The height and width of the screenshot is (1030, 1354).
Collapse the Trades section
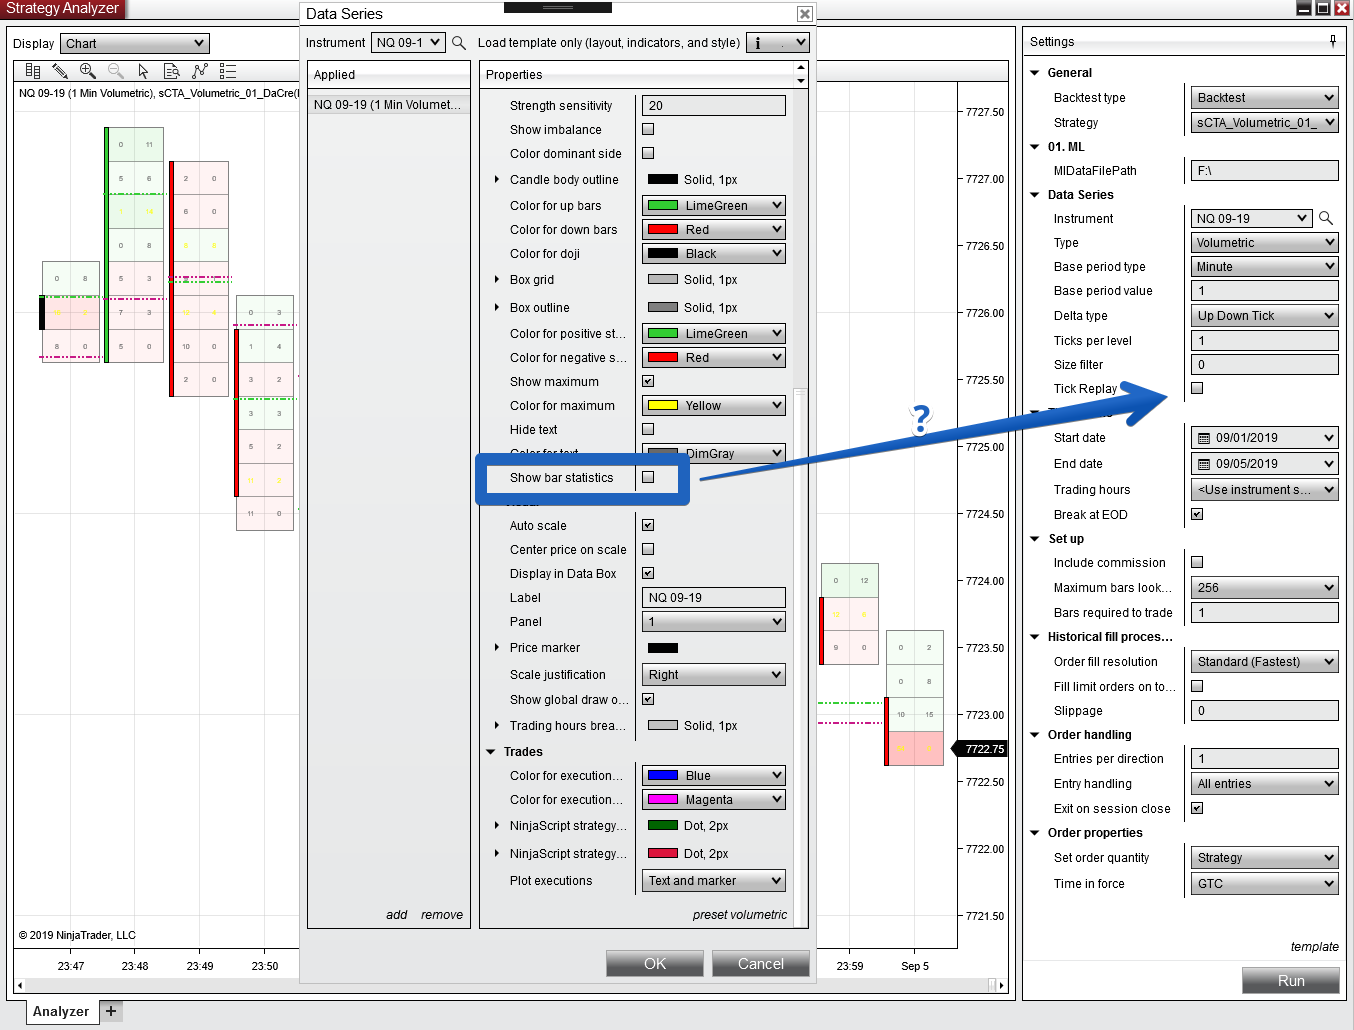tap(491, 752)
